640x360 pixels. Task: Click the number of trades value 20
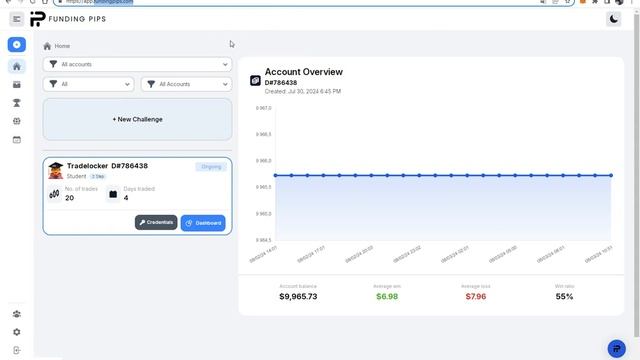(69, 198)
